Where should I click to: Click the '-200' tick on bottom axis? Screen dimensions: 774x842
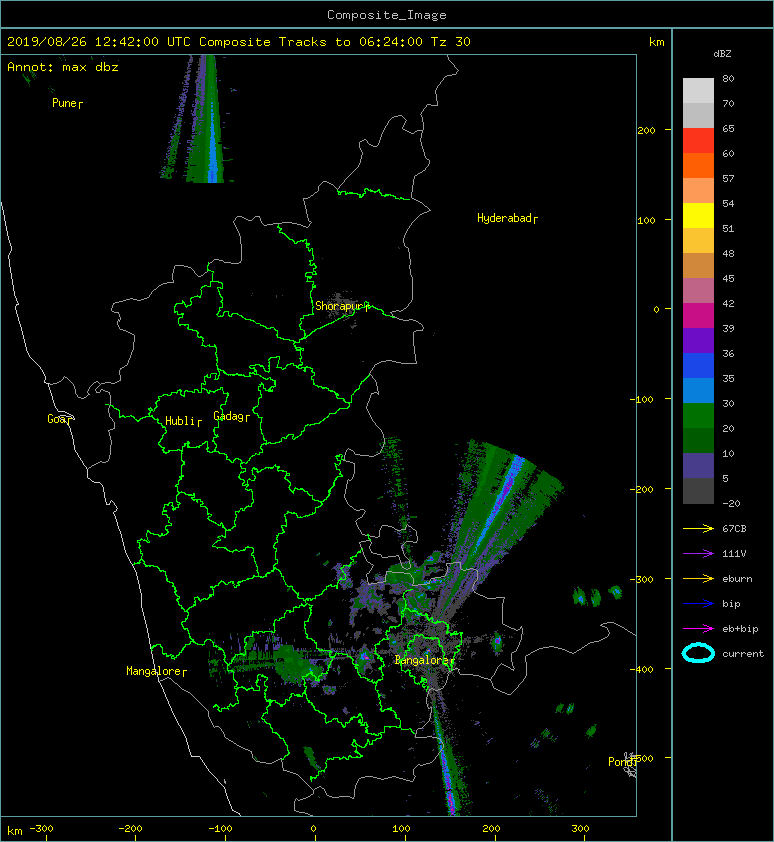pyautogui.click(x=130, y=829)
